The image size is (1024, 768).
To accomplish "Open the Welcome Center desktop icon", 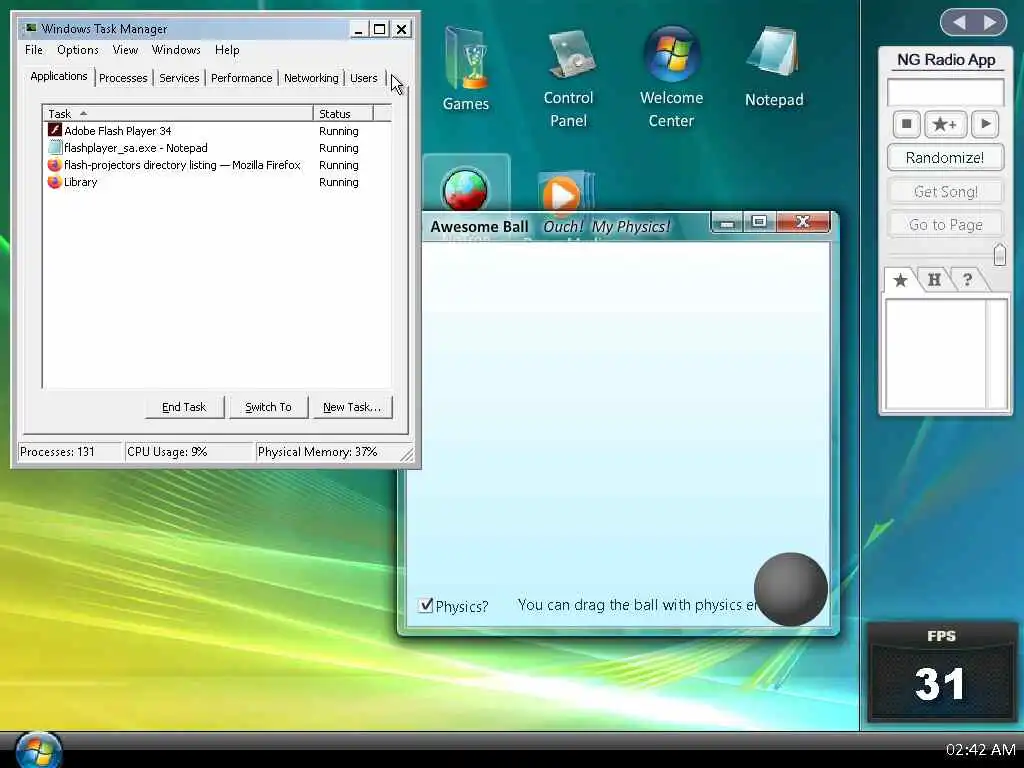I will click(x=671, y=77).
